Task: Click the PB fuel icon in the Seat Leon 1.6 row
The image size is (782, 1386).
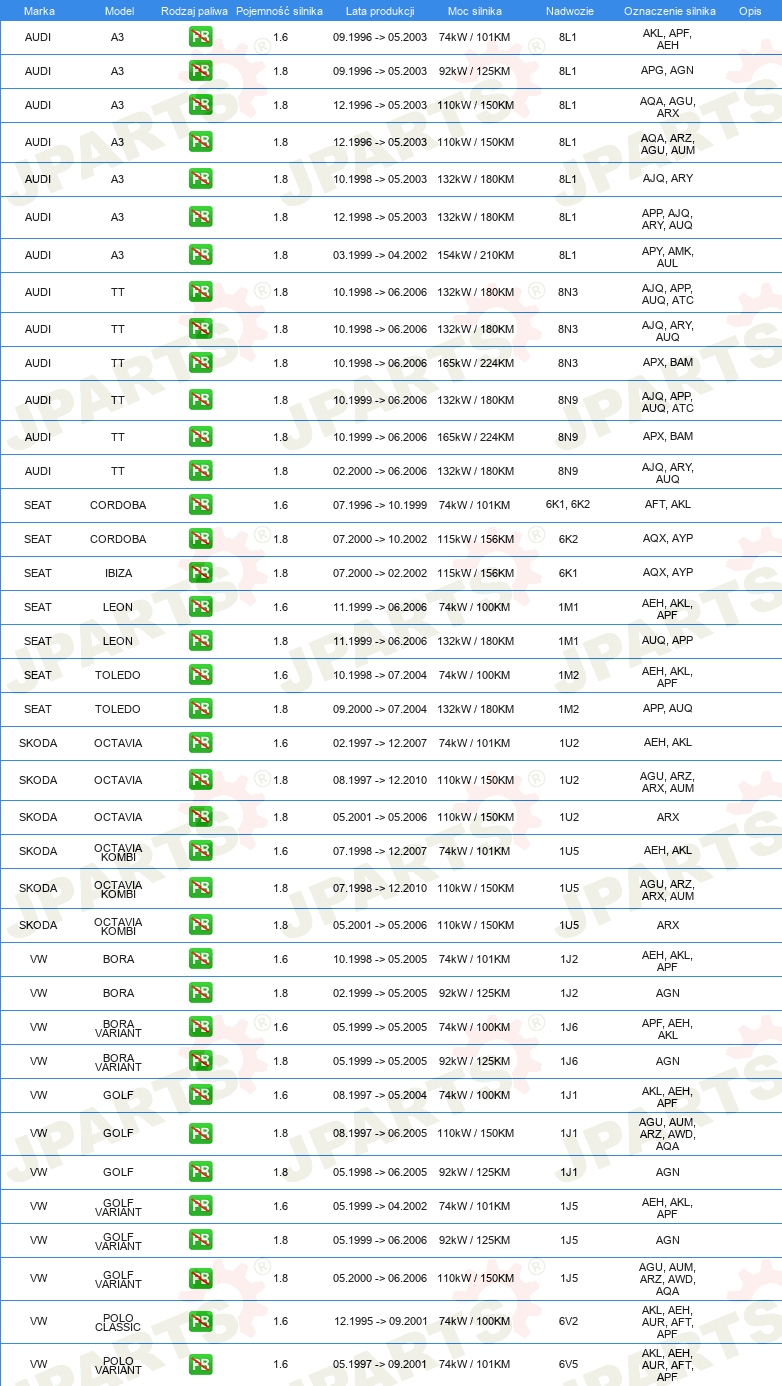Action: [x=201, y=607]
